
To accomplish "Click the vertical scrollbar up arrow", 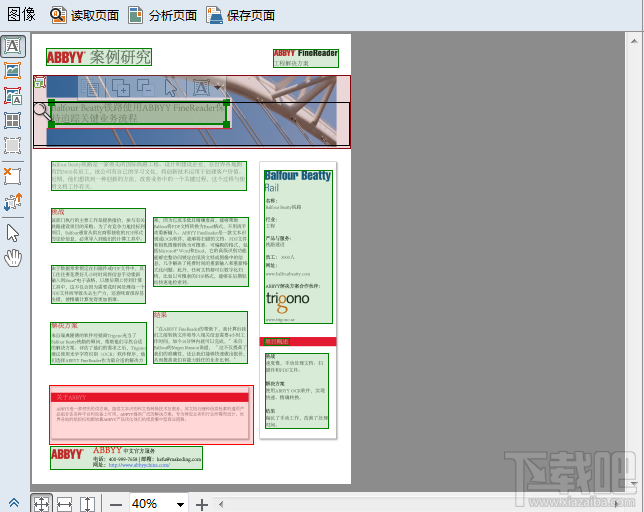I will 634,41.
